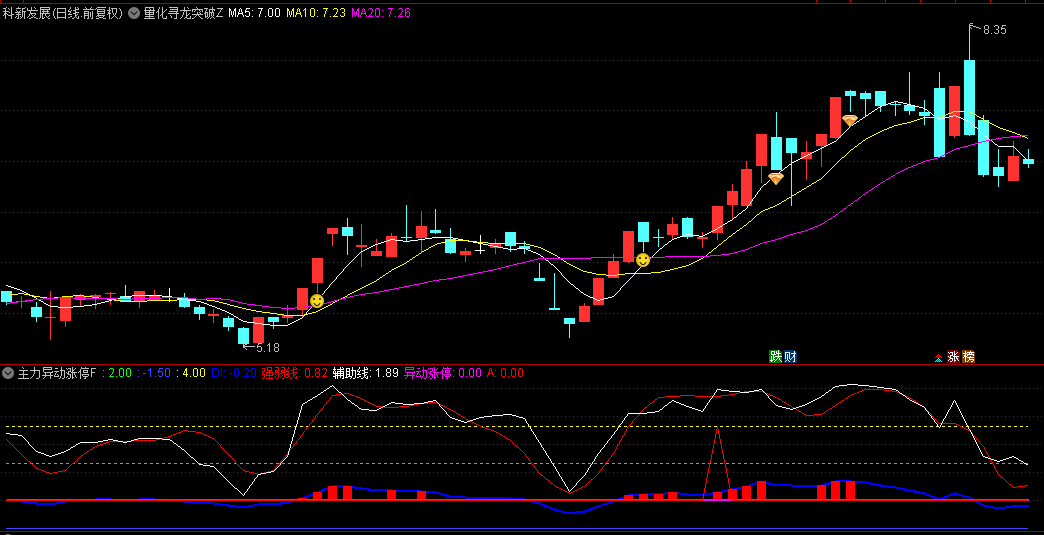Click the yellow 4.00 indicator value
Viewport: 1044px width, 535px height.
[x=194, y=373]
